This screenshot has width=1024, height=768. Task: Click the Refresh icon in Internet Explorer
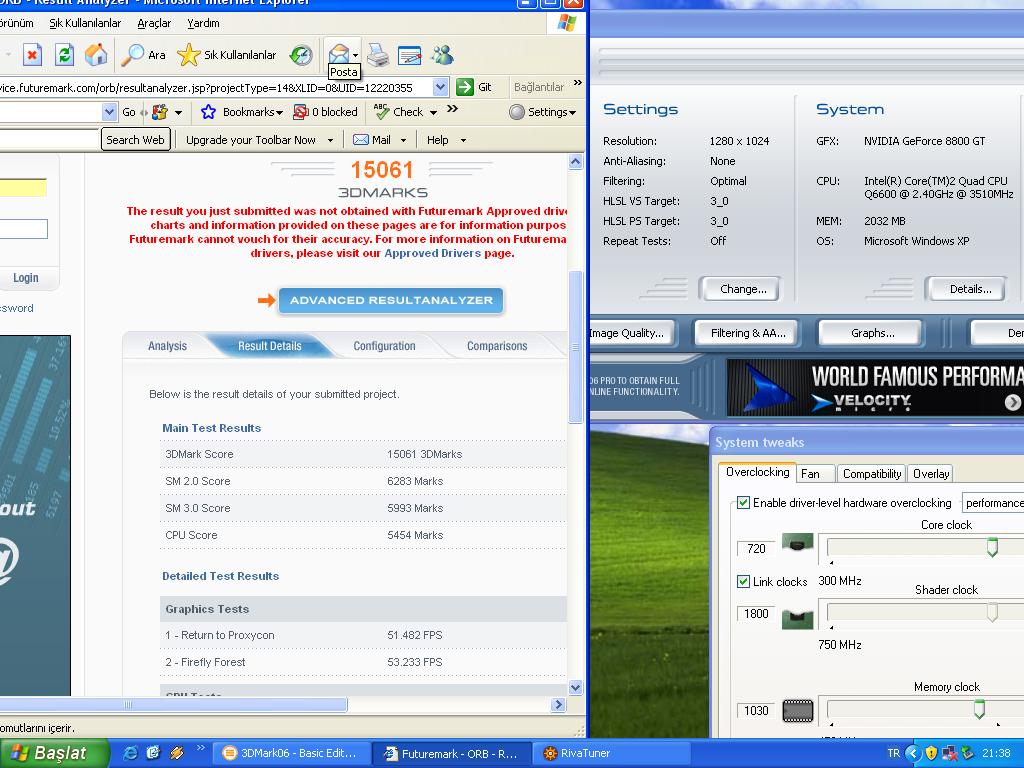(64, 55)
